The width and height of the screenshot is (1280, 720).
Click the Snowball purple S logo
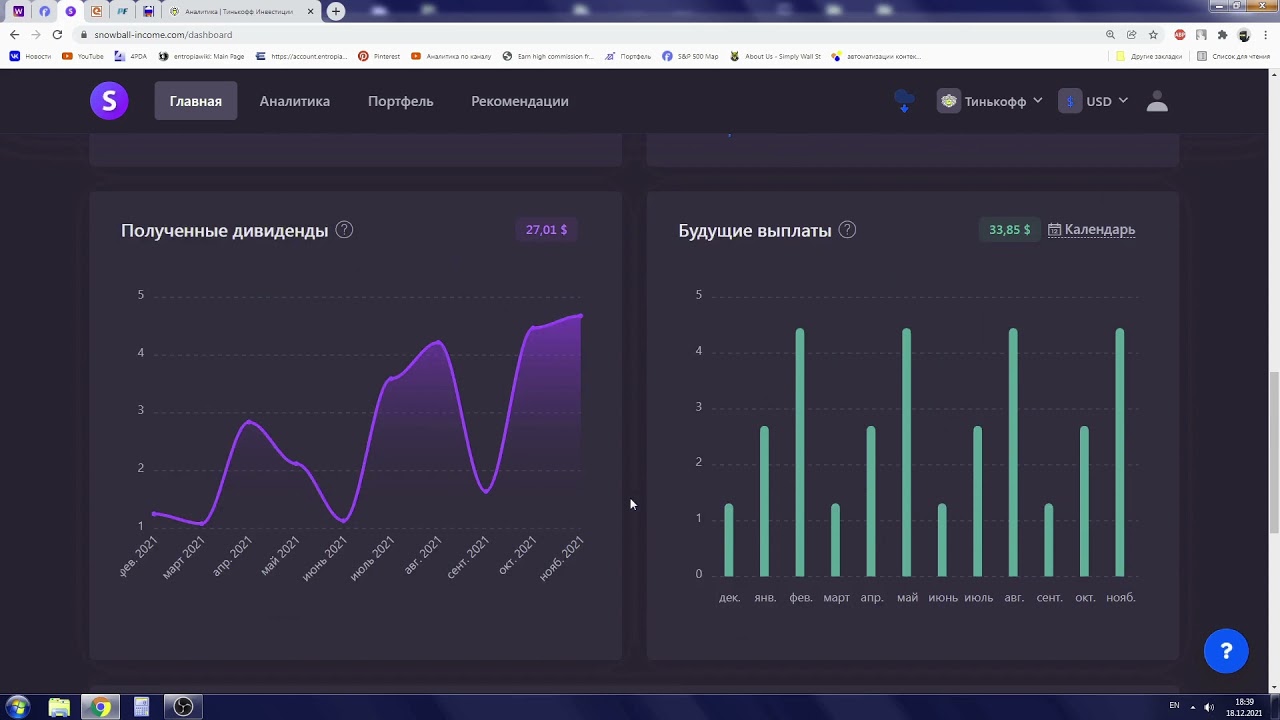pos(109,101)
